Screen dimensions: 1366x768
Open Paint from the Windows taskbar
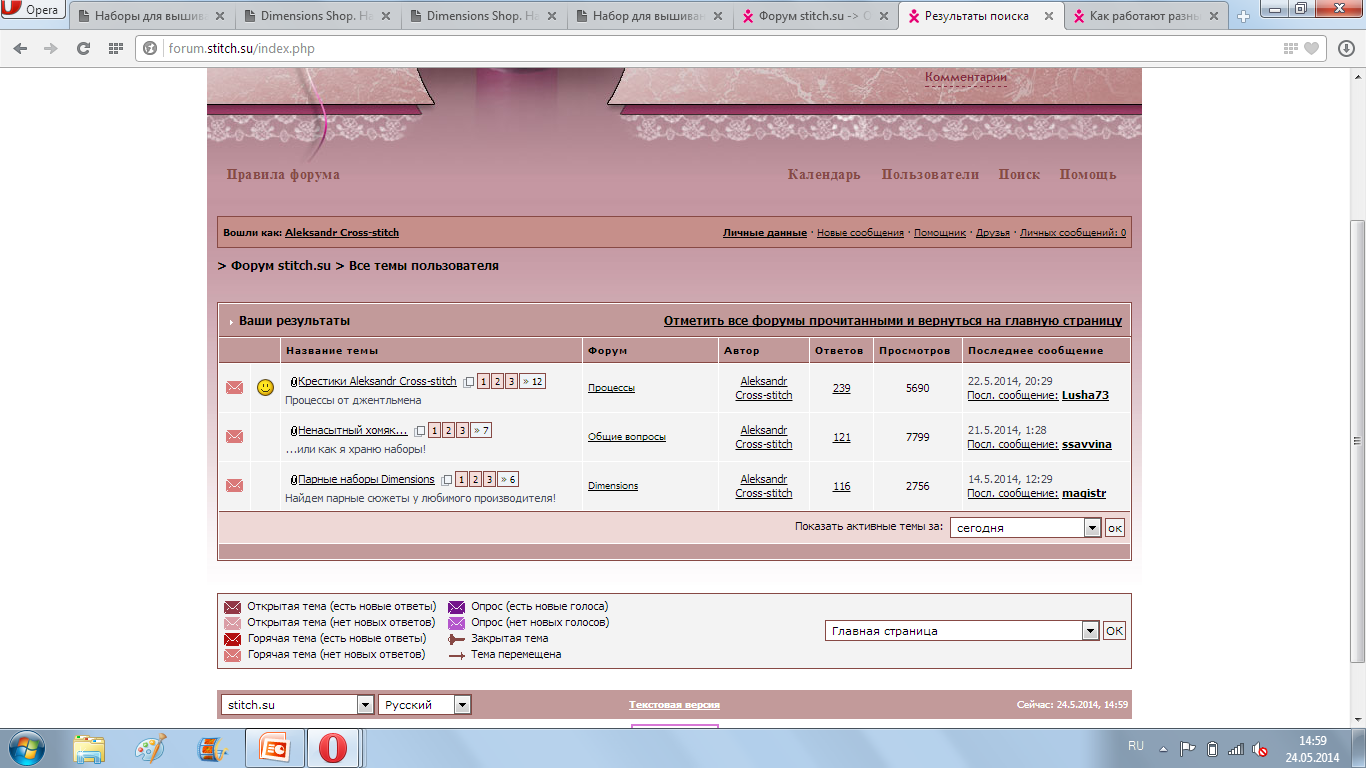point(151,748)
